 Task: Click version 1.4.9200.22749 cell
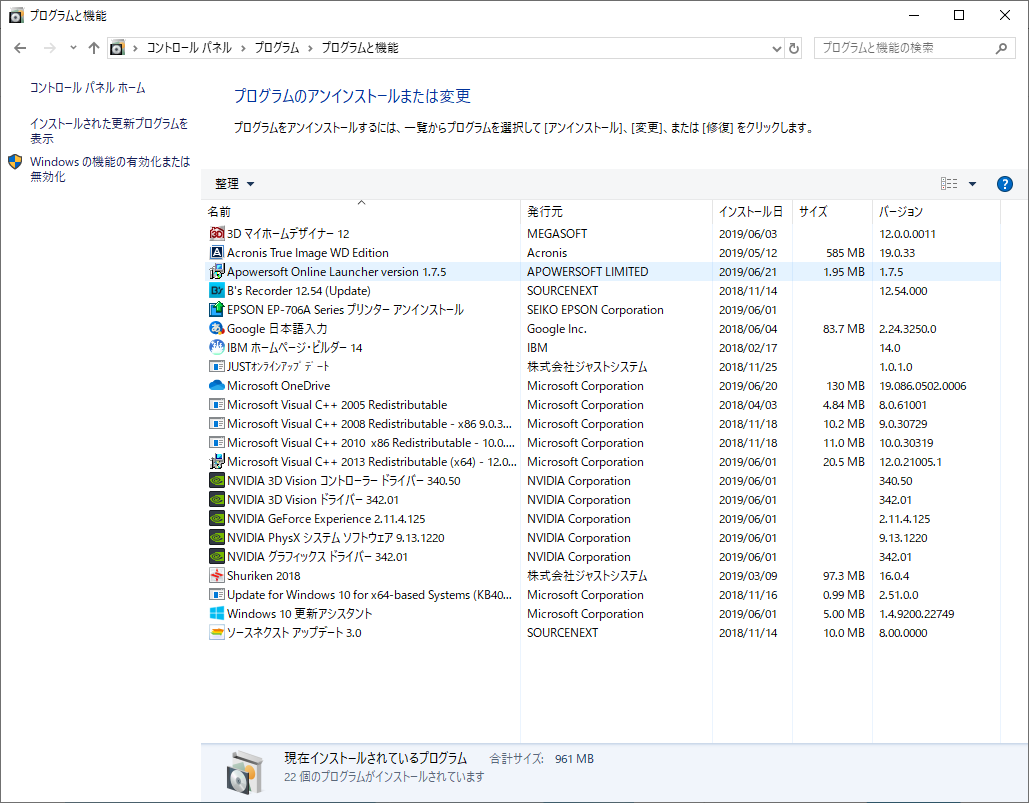point(917,614)
